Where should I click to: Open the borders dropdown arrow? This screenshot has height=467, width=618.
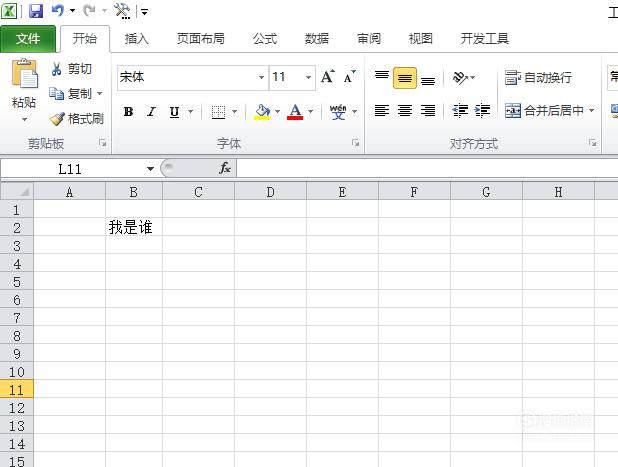tap(235, 112)
